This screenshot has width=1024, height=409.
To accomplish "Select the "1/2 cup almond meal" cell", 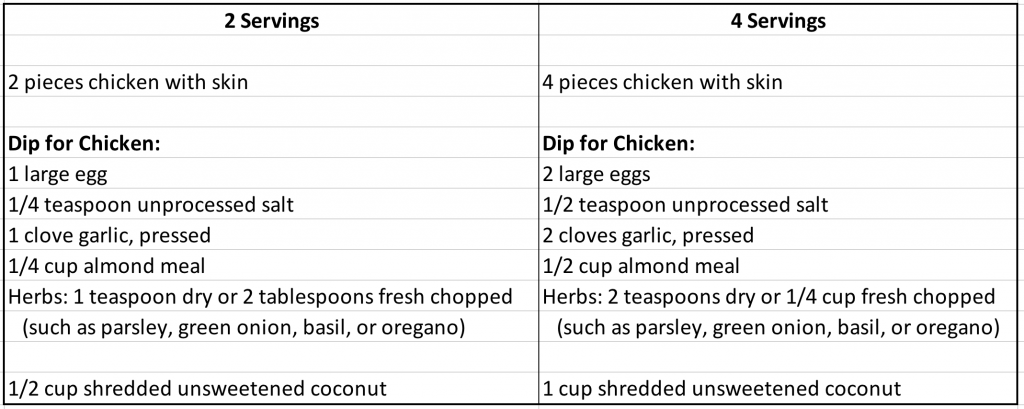I will coord(778,266).
